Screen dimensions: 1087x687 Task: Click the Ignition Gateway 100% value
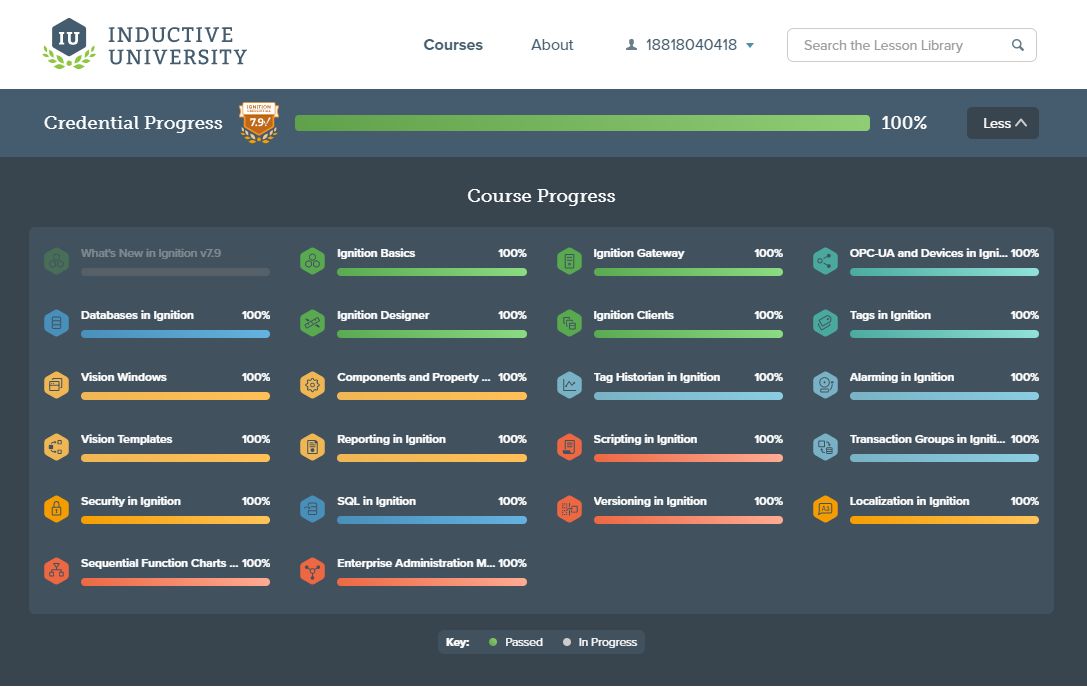coord(768,253)
